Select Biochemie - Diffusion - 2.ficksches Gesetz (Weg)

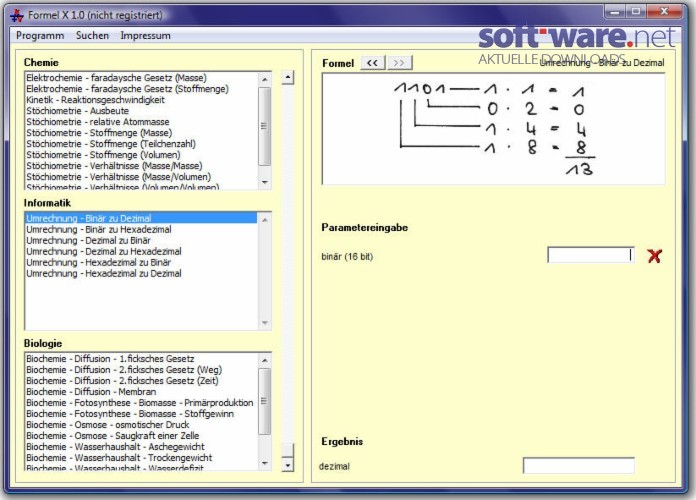tap(141, 370)
